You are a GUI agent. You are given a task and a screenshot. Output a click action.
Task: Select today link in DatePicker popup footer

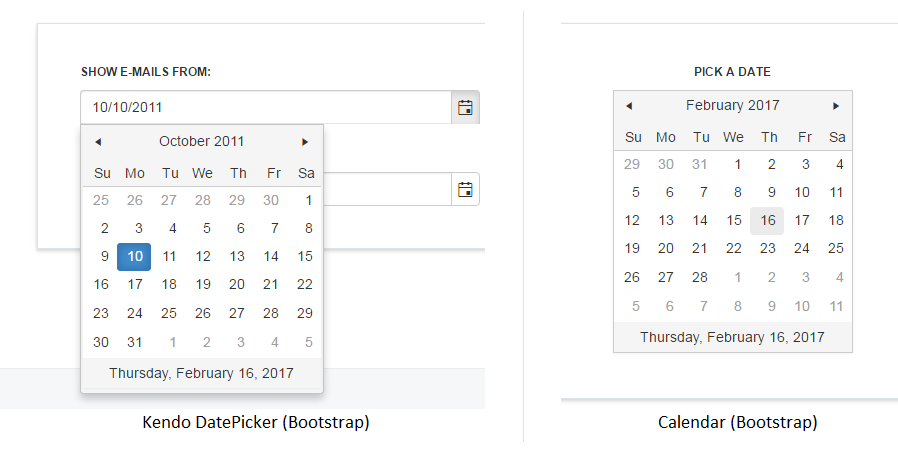[x=201, y=373]
